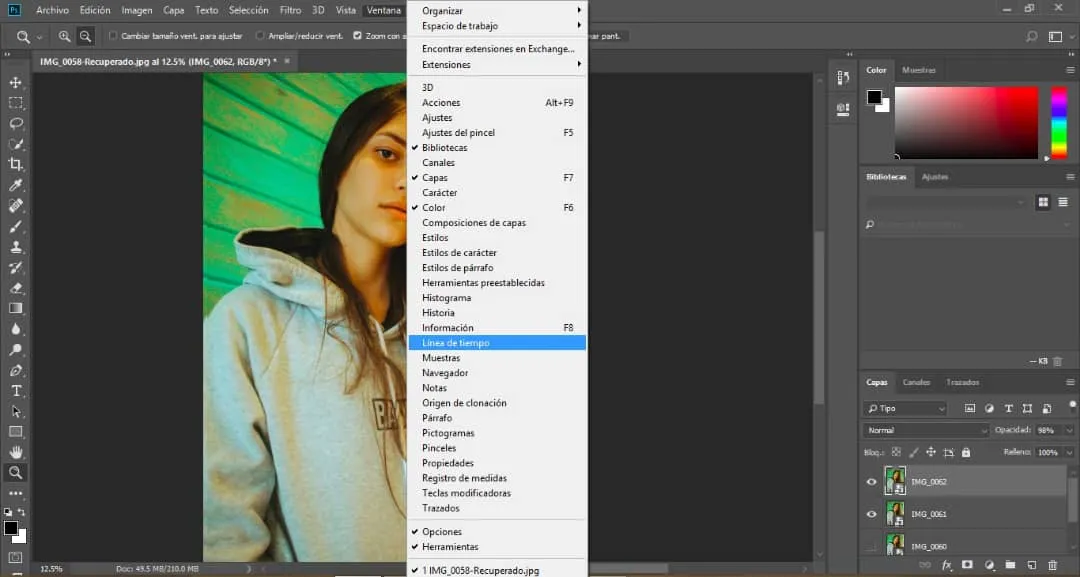This screenshot has height=577, width=1080.
Task: Select the Move tool
Action: coord(15,83)
